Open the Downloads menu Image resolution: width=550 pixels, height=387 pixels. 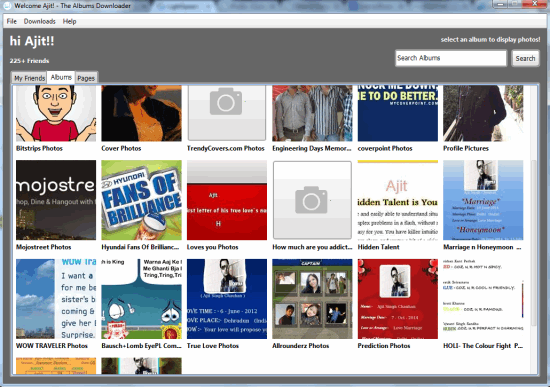40,21
